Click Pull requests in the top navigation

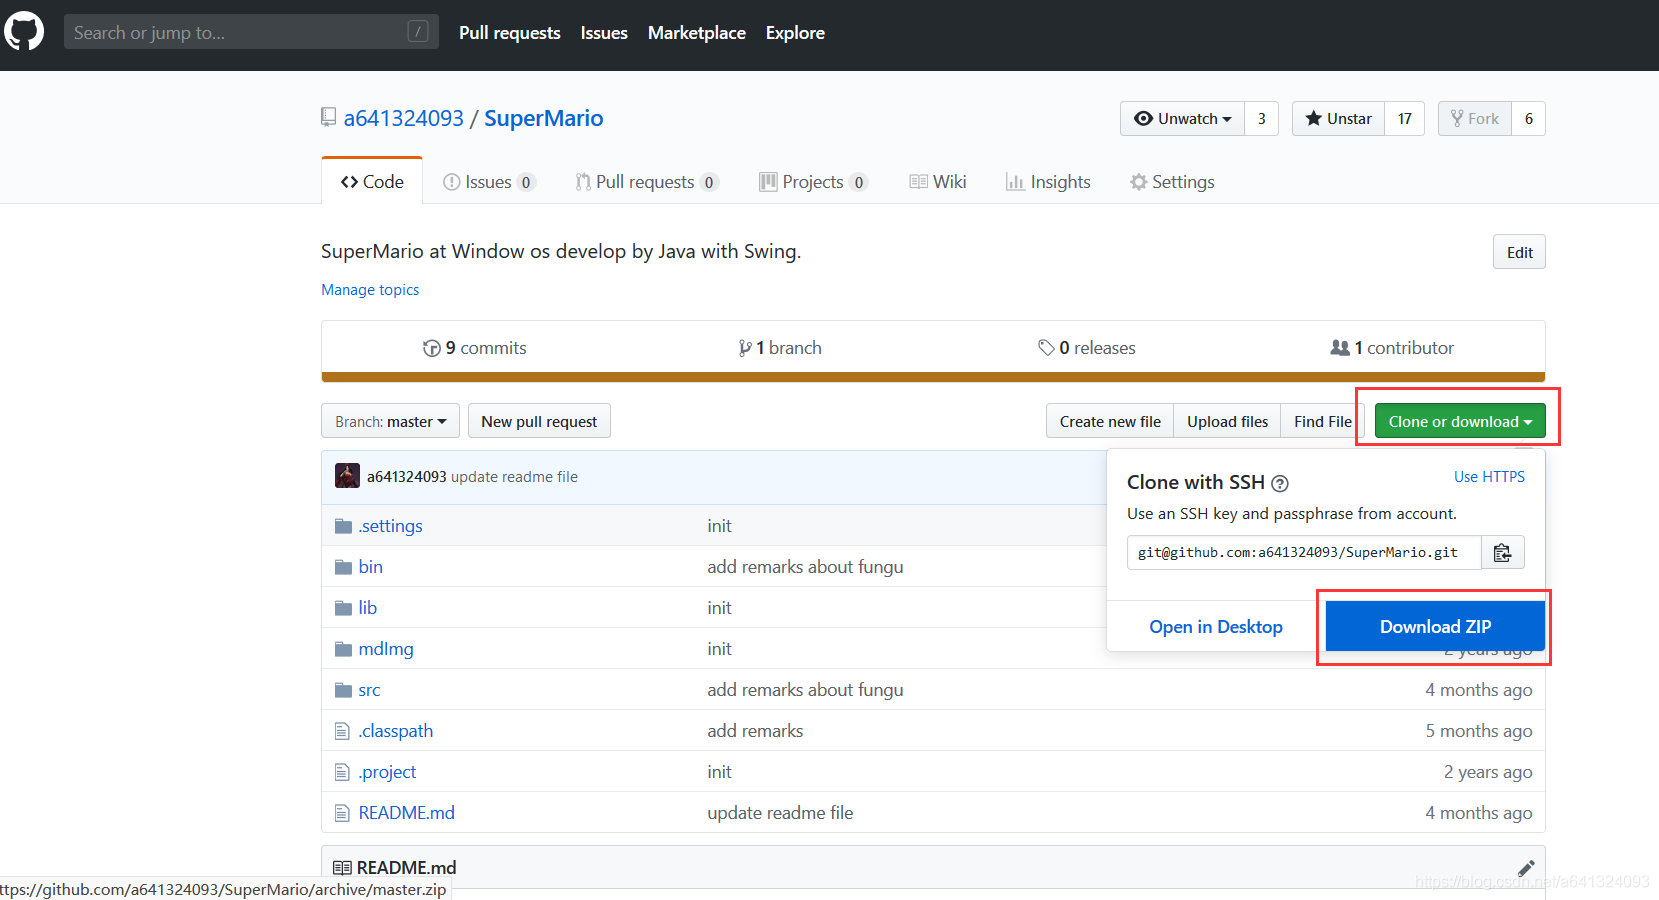(510, 33)
